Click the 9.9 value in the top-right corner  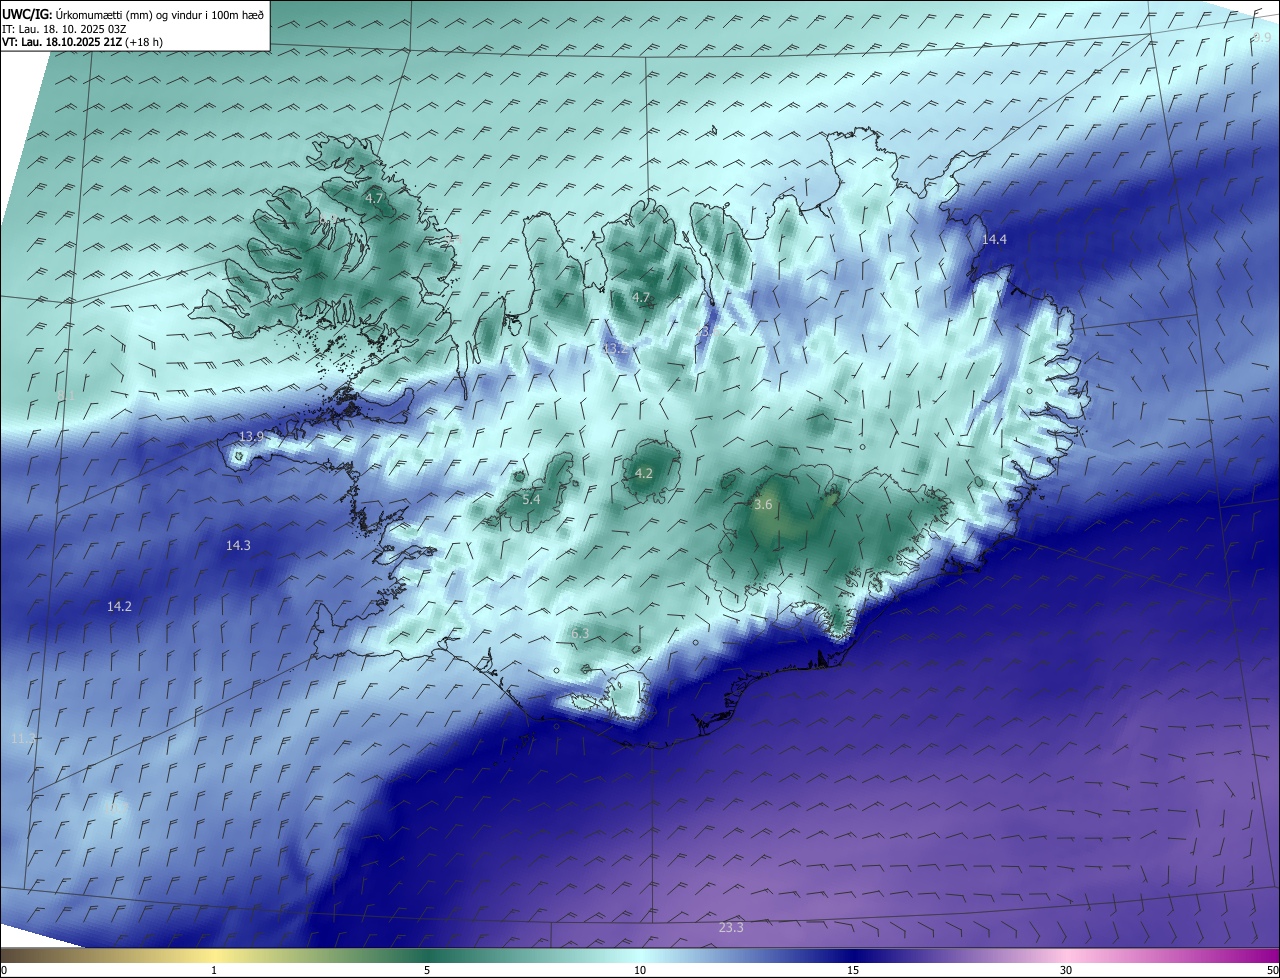point(1261,38)
